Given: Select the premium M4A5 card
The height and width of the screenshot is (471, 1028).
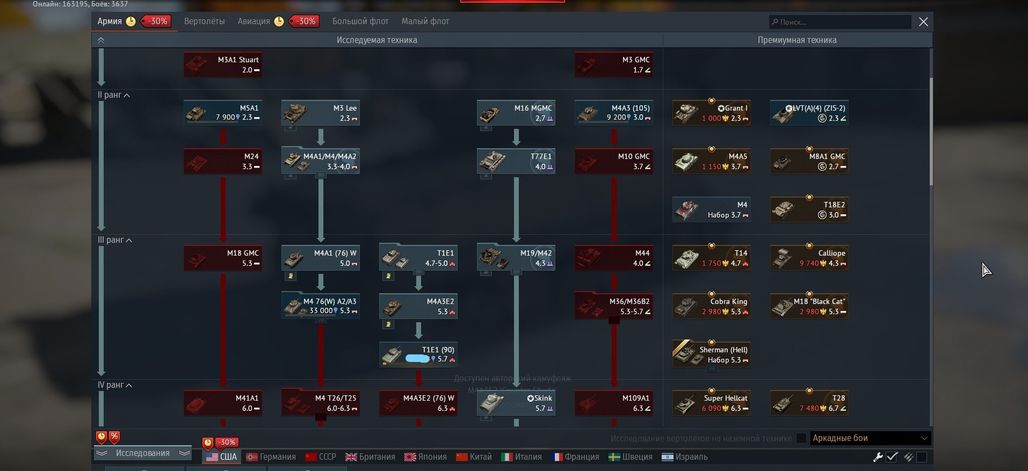Looking at the screenshot, I should 711,161.
